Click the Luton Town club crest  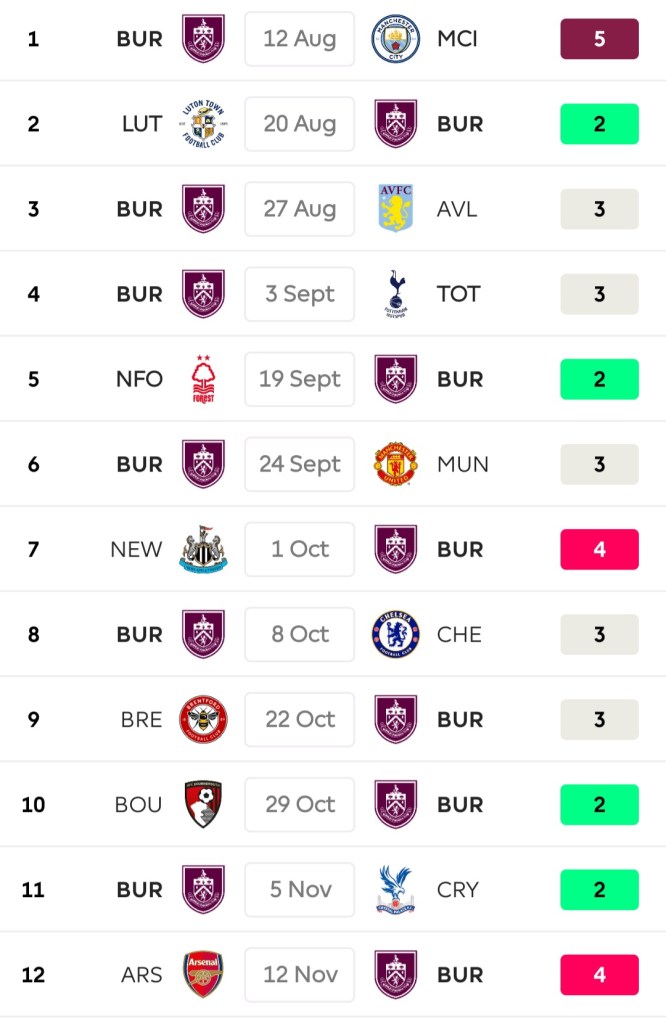point(203,124)
